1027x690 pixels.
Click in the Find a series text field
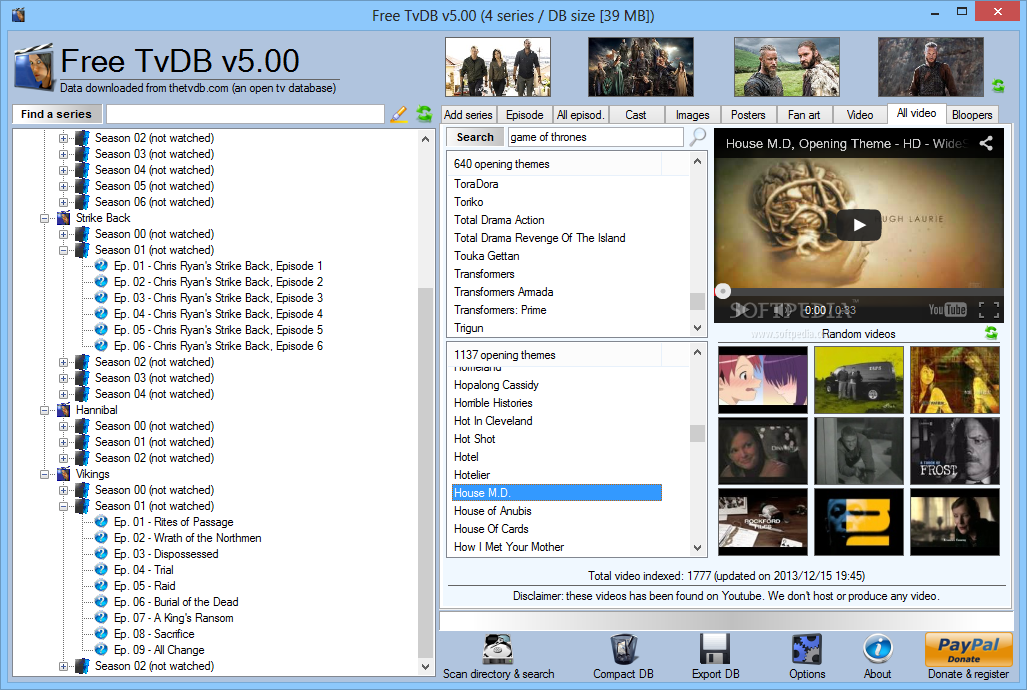[x=245, y=114]
